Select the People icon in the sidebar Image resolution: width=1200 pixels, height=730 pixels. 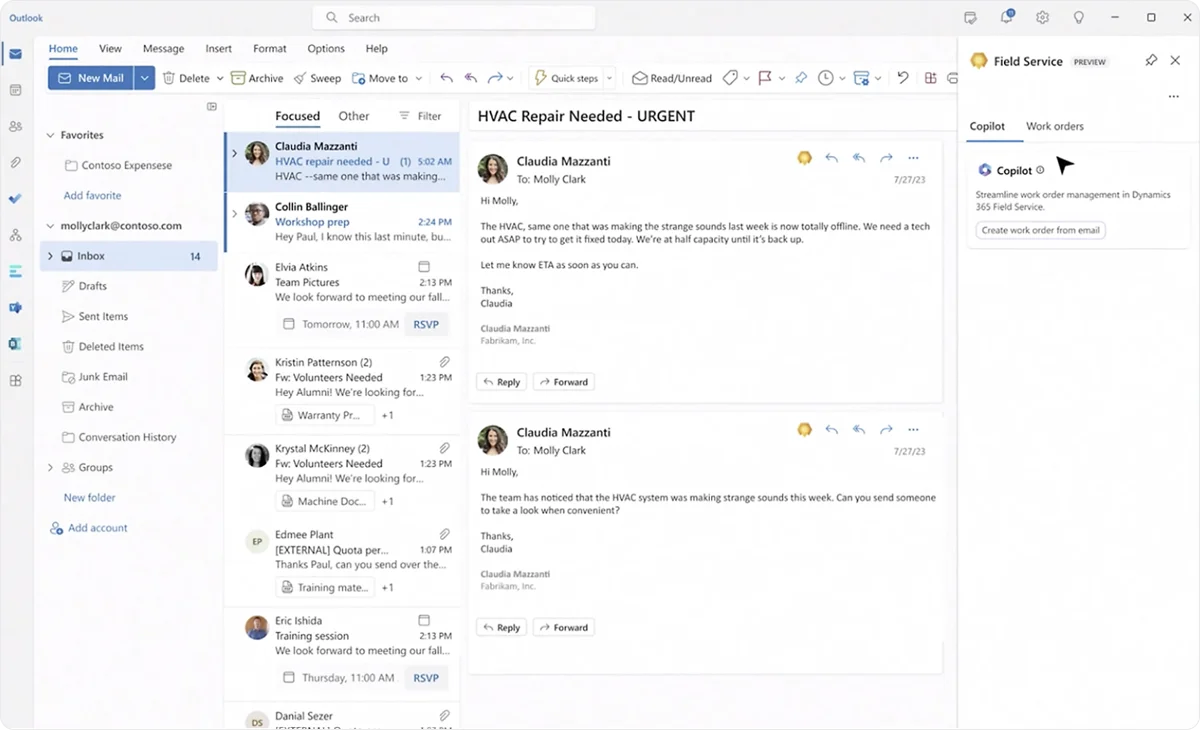click(14, 123)
